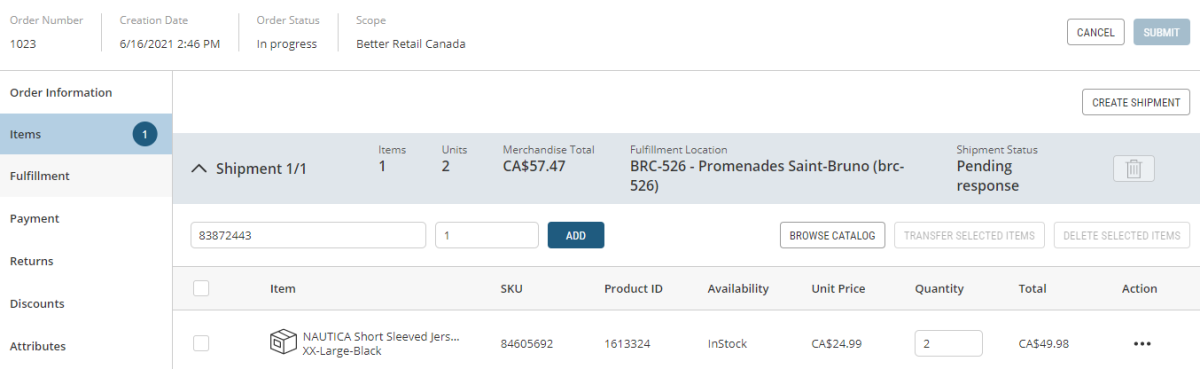Open the three-dot action menu for NAUTICA item

point(1142,344)
